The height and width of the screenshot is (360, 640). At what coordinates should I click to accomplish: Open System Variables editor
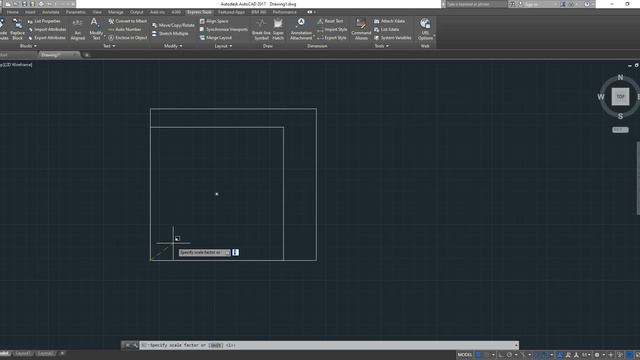pos(393,38)
